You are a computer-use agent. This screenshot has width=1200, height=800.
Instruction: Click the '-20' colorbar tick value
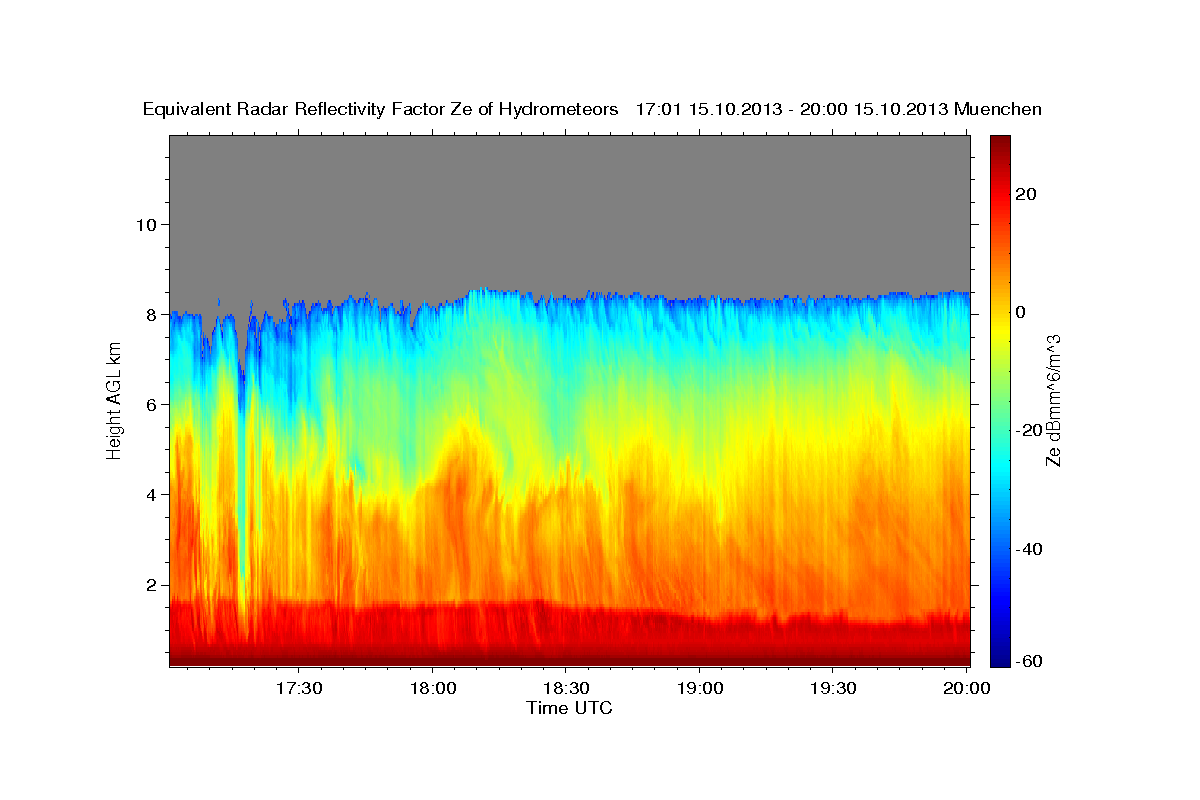pos(1028,430)
